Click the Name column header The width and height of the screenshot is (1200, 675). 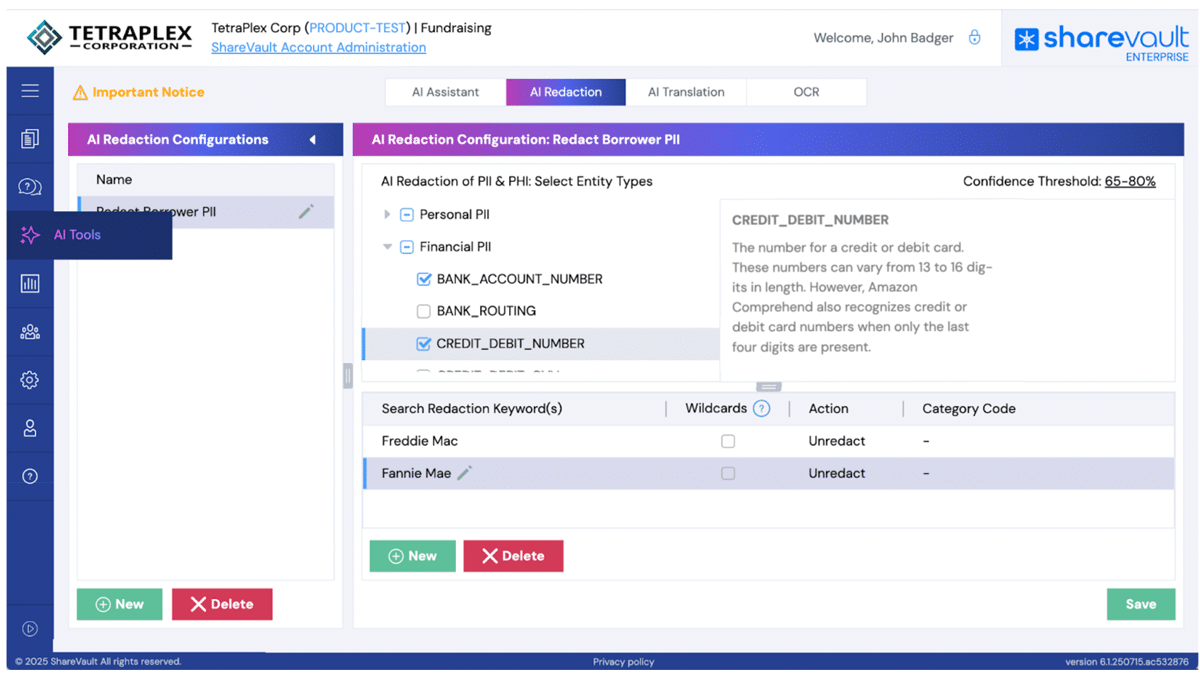point(114,179)
